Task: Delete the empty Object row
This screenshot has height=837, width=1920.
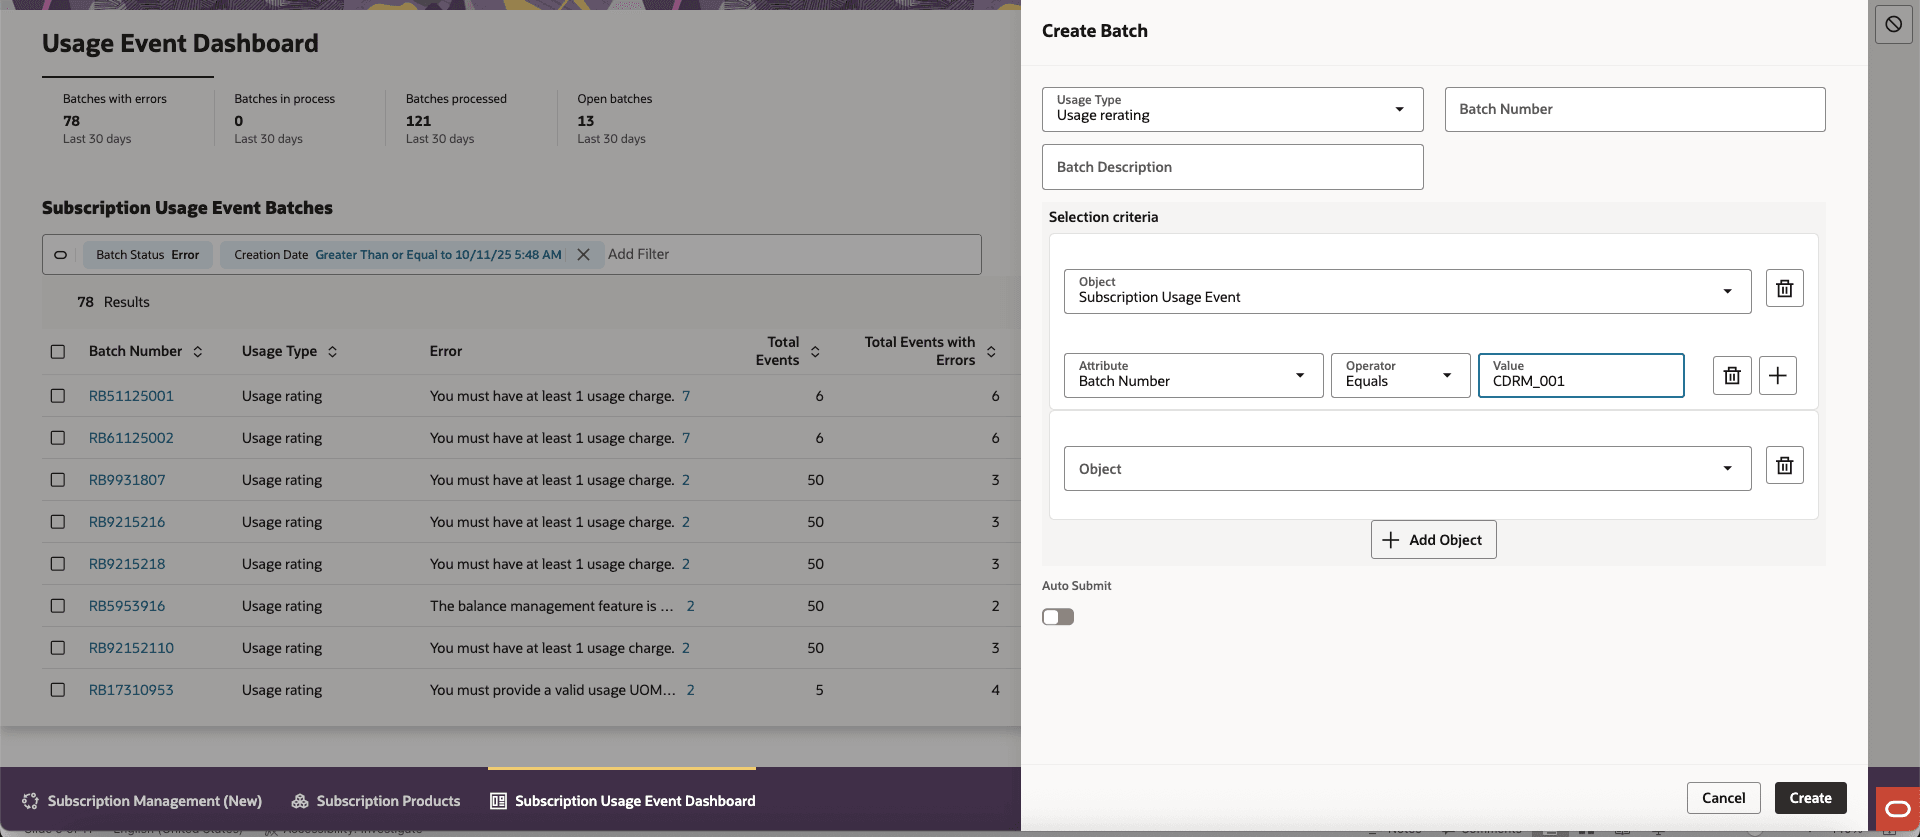Action: click(1784, 466)
